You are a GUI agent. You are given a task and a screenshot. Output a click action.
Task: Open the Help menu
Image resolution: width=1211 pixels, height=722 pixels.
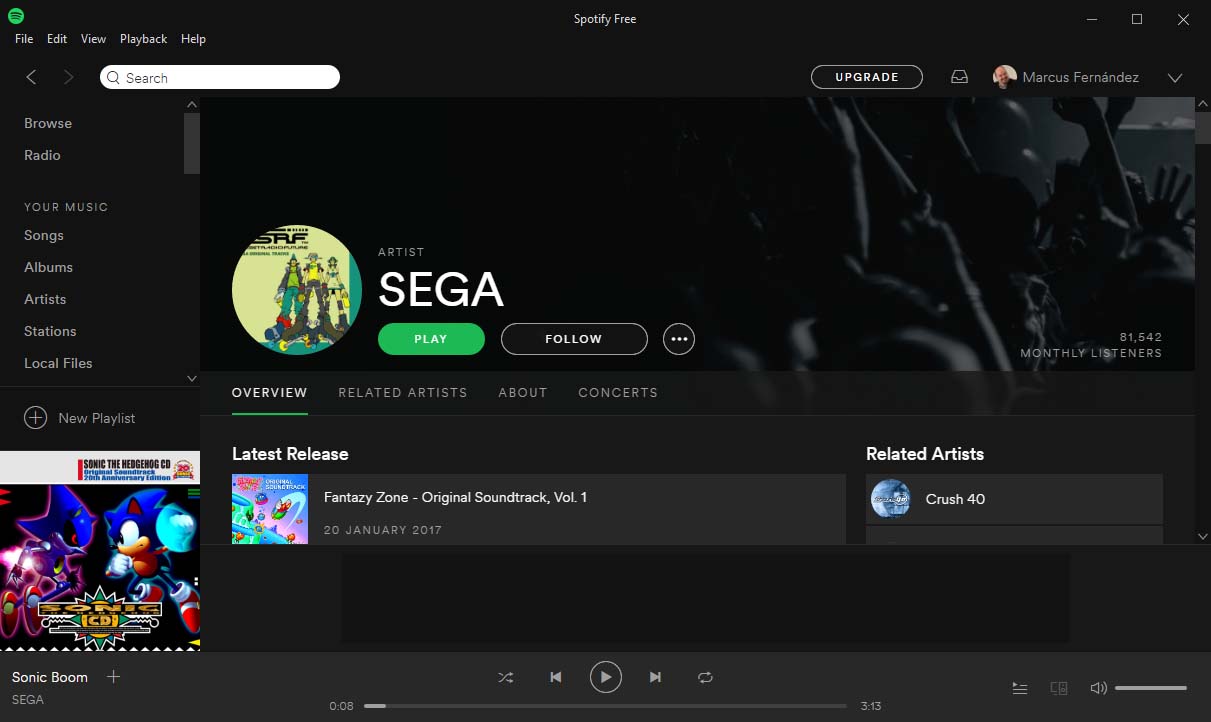(x=193, y=39)
